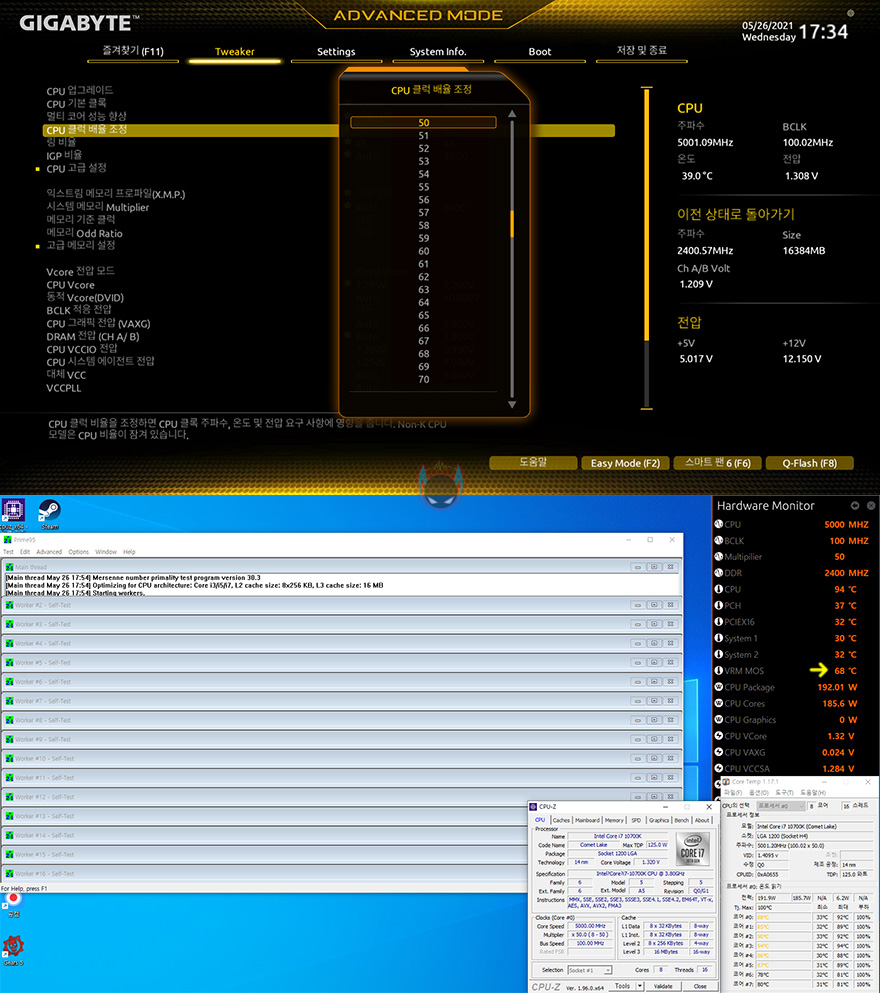Open the Tweaker tab in BIOS
880x993 pixels.
(234, 52)
